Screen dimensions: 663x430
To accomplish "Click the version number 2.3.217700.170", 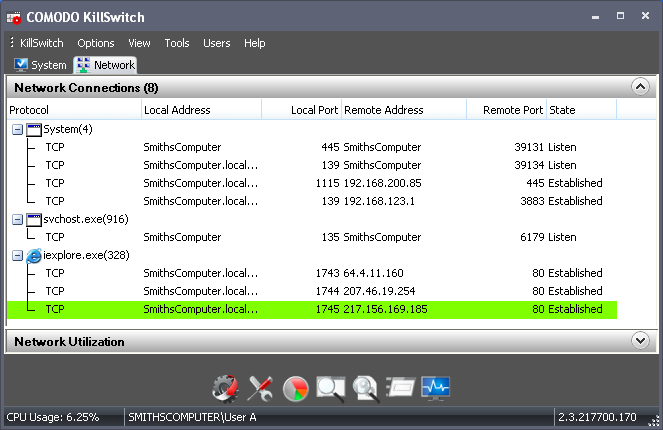I will pos(597,417).
